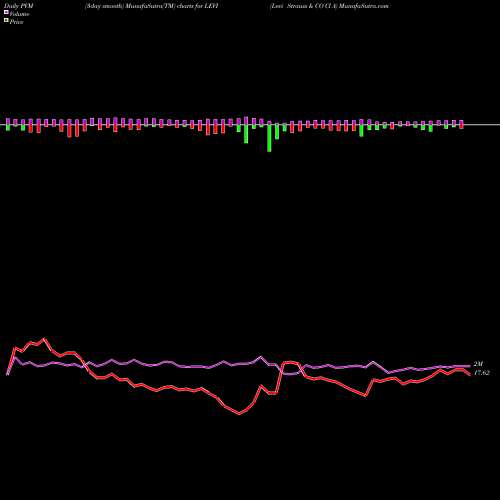This screenshot has width=500, height=500.
Task: Click the MunafaSutra charts for LEVI header
Action: pos(152,6)
